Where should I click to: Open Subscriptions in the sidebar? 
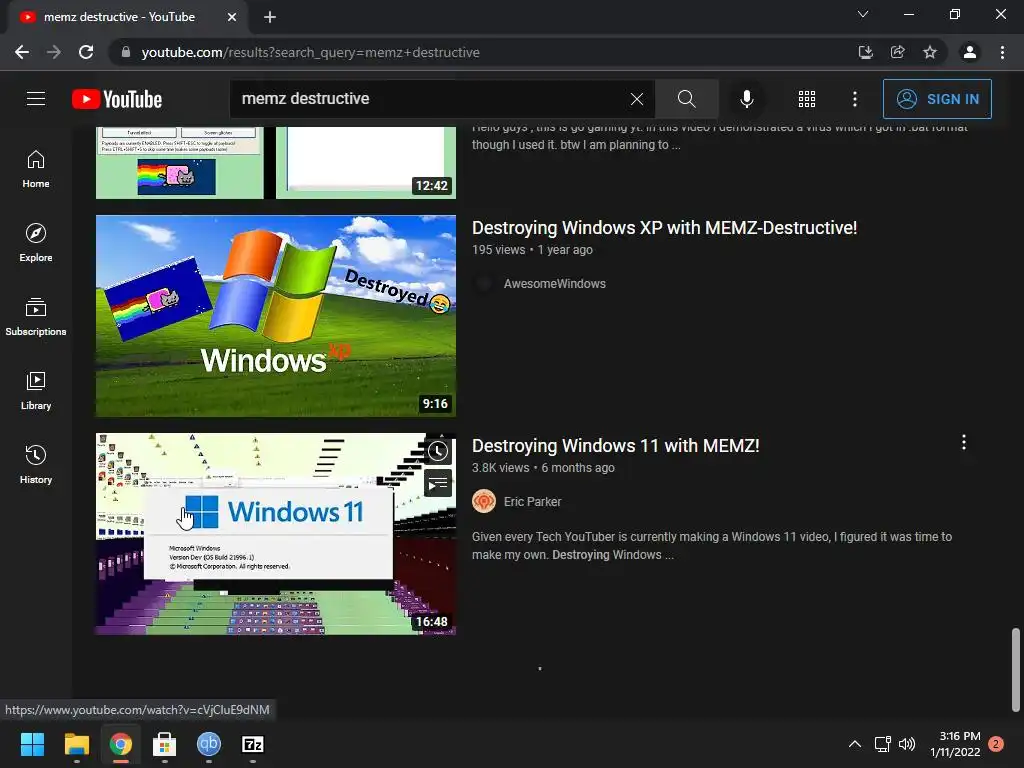click(36, 317)
